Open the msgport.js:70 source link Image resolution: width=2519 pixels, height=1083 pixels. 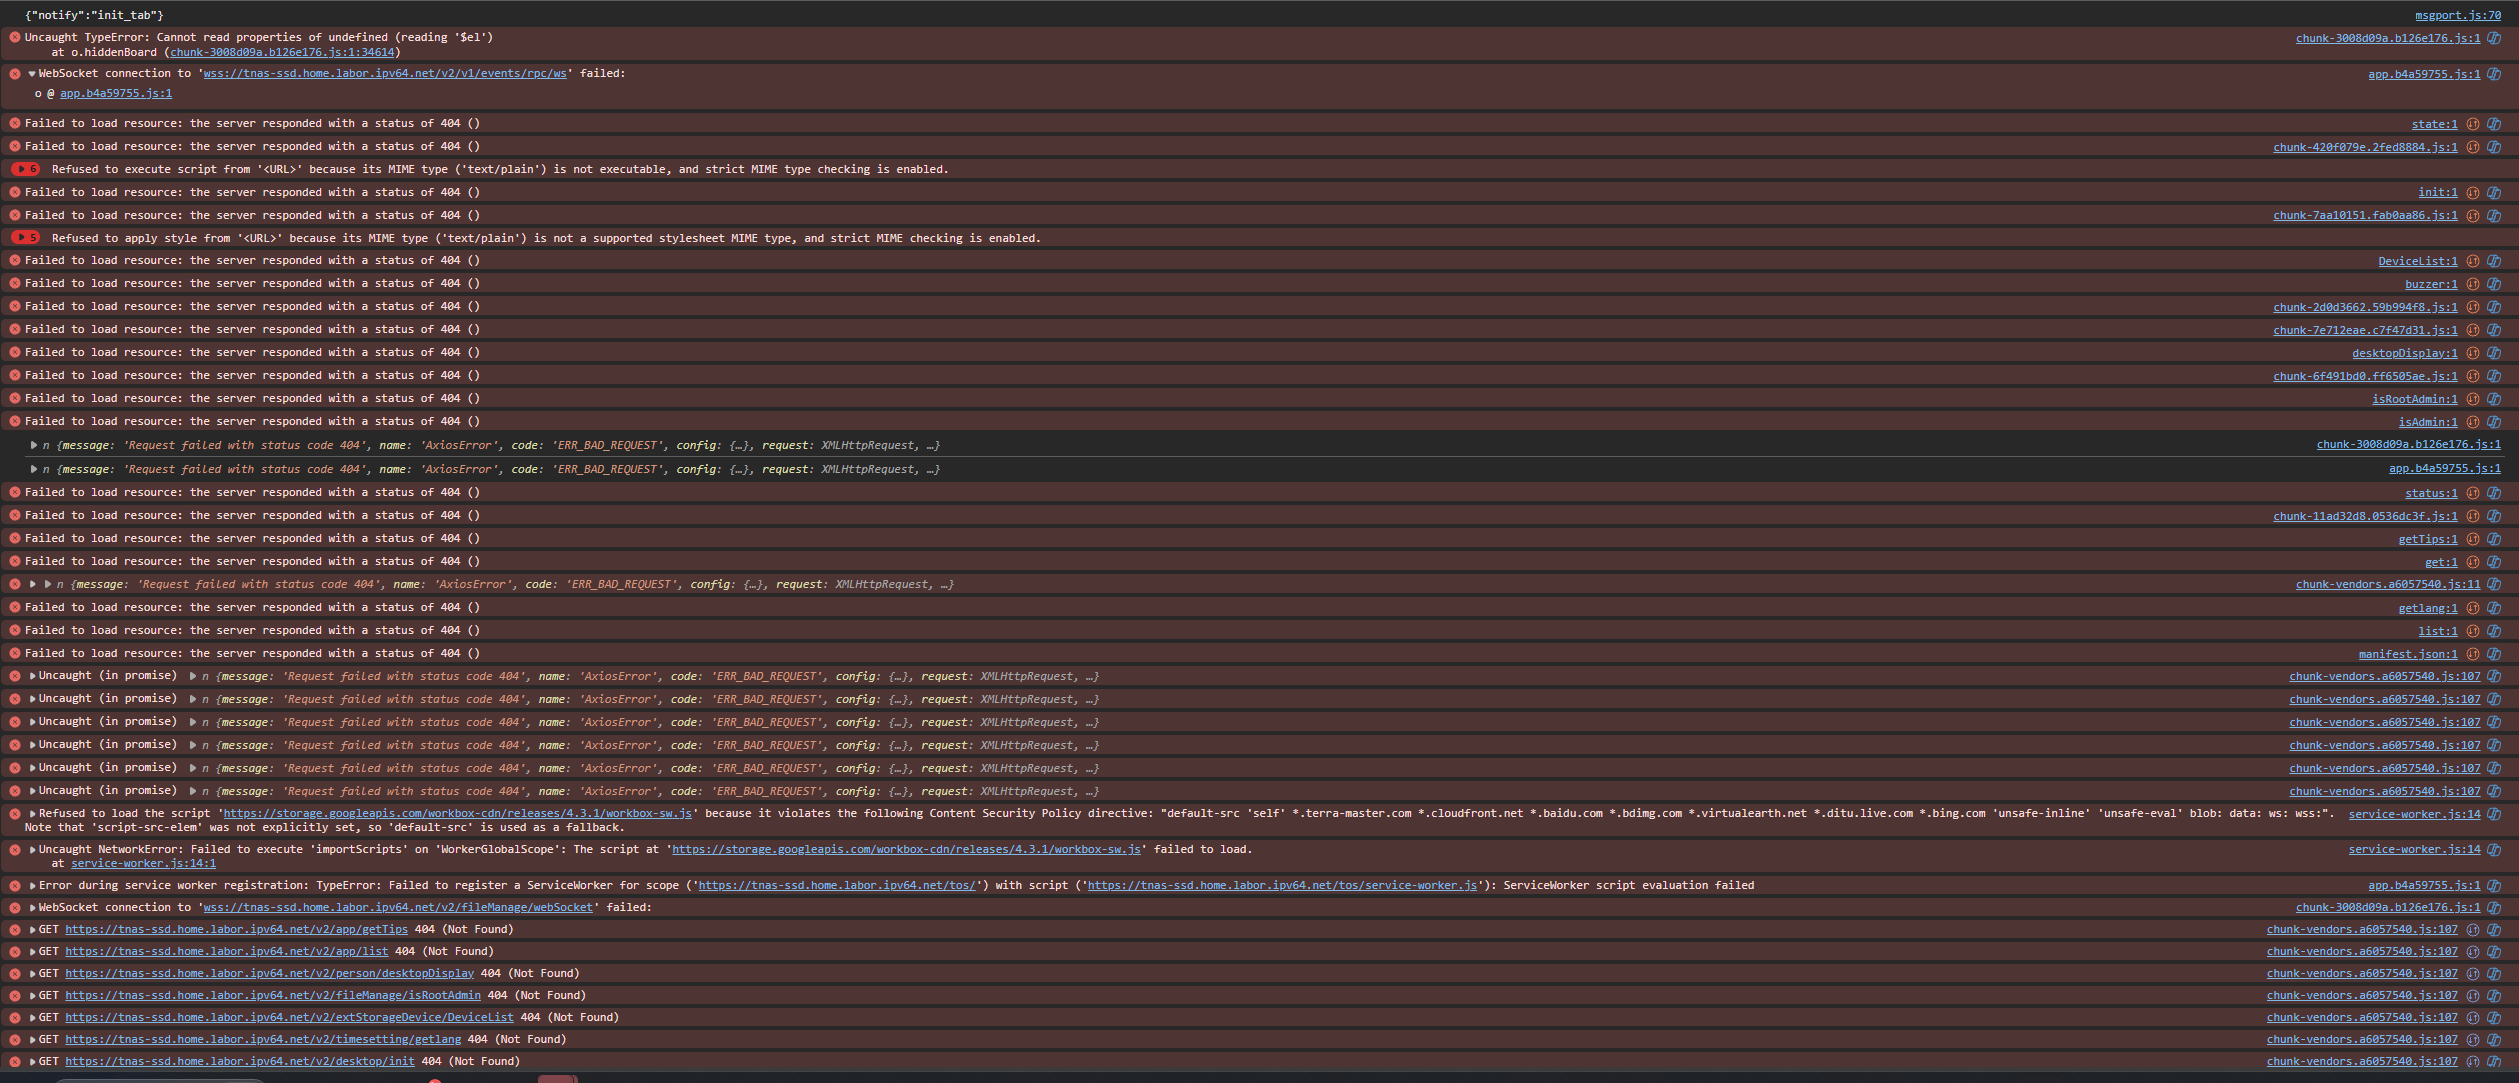tap(2457, 15)
